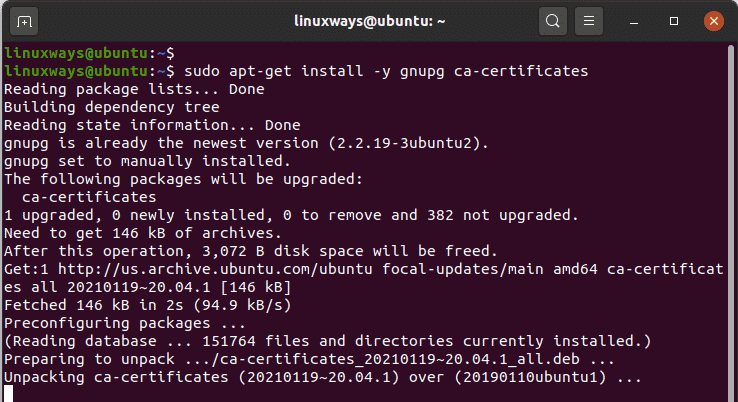The height and width of the screenshot is (402, 738).
Task: Click the gnupg newest version line
Action: pos(247,143)
